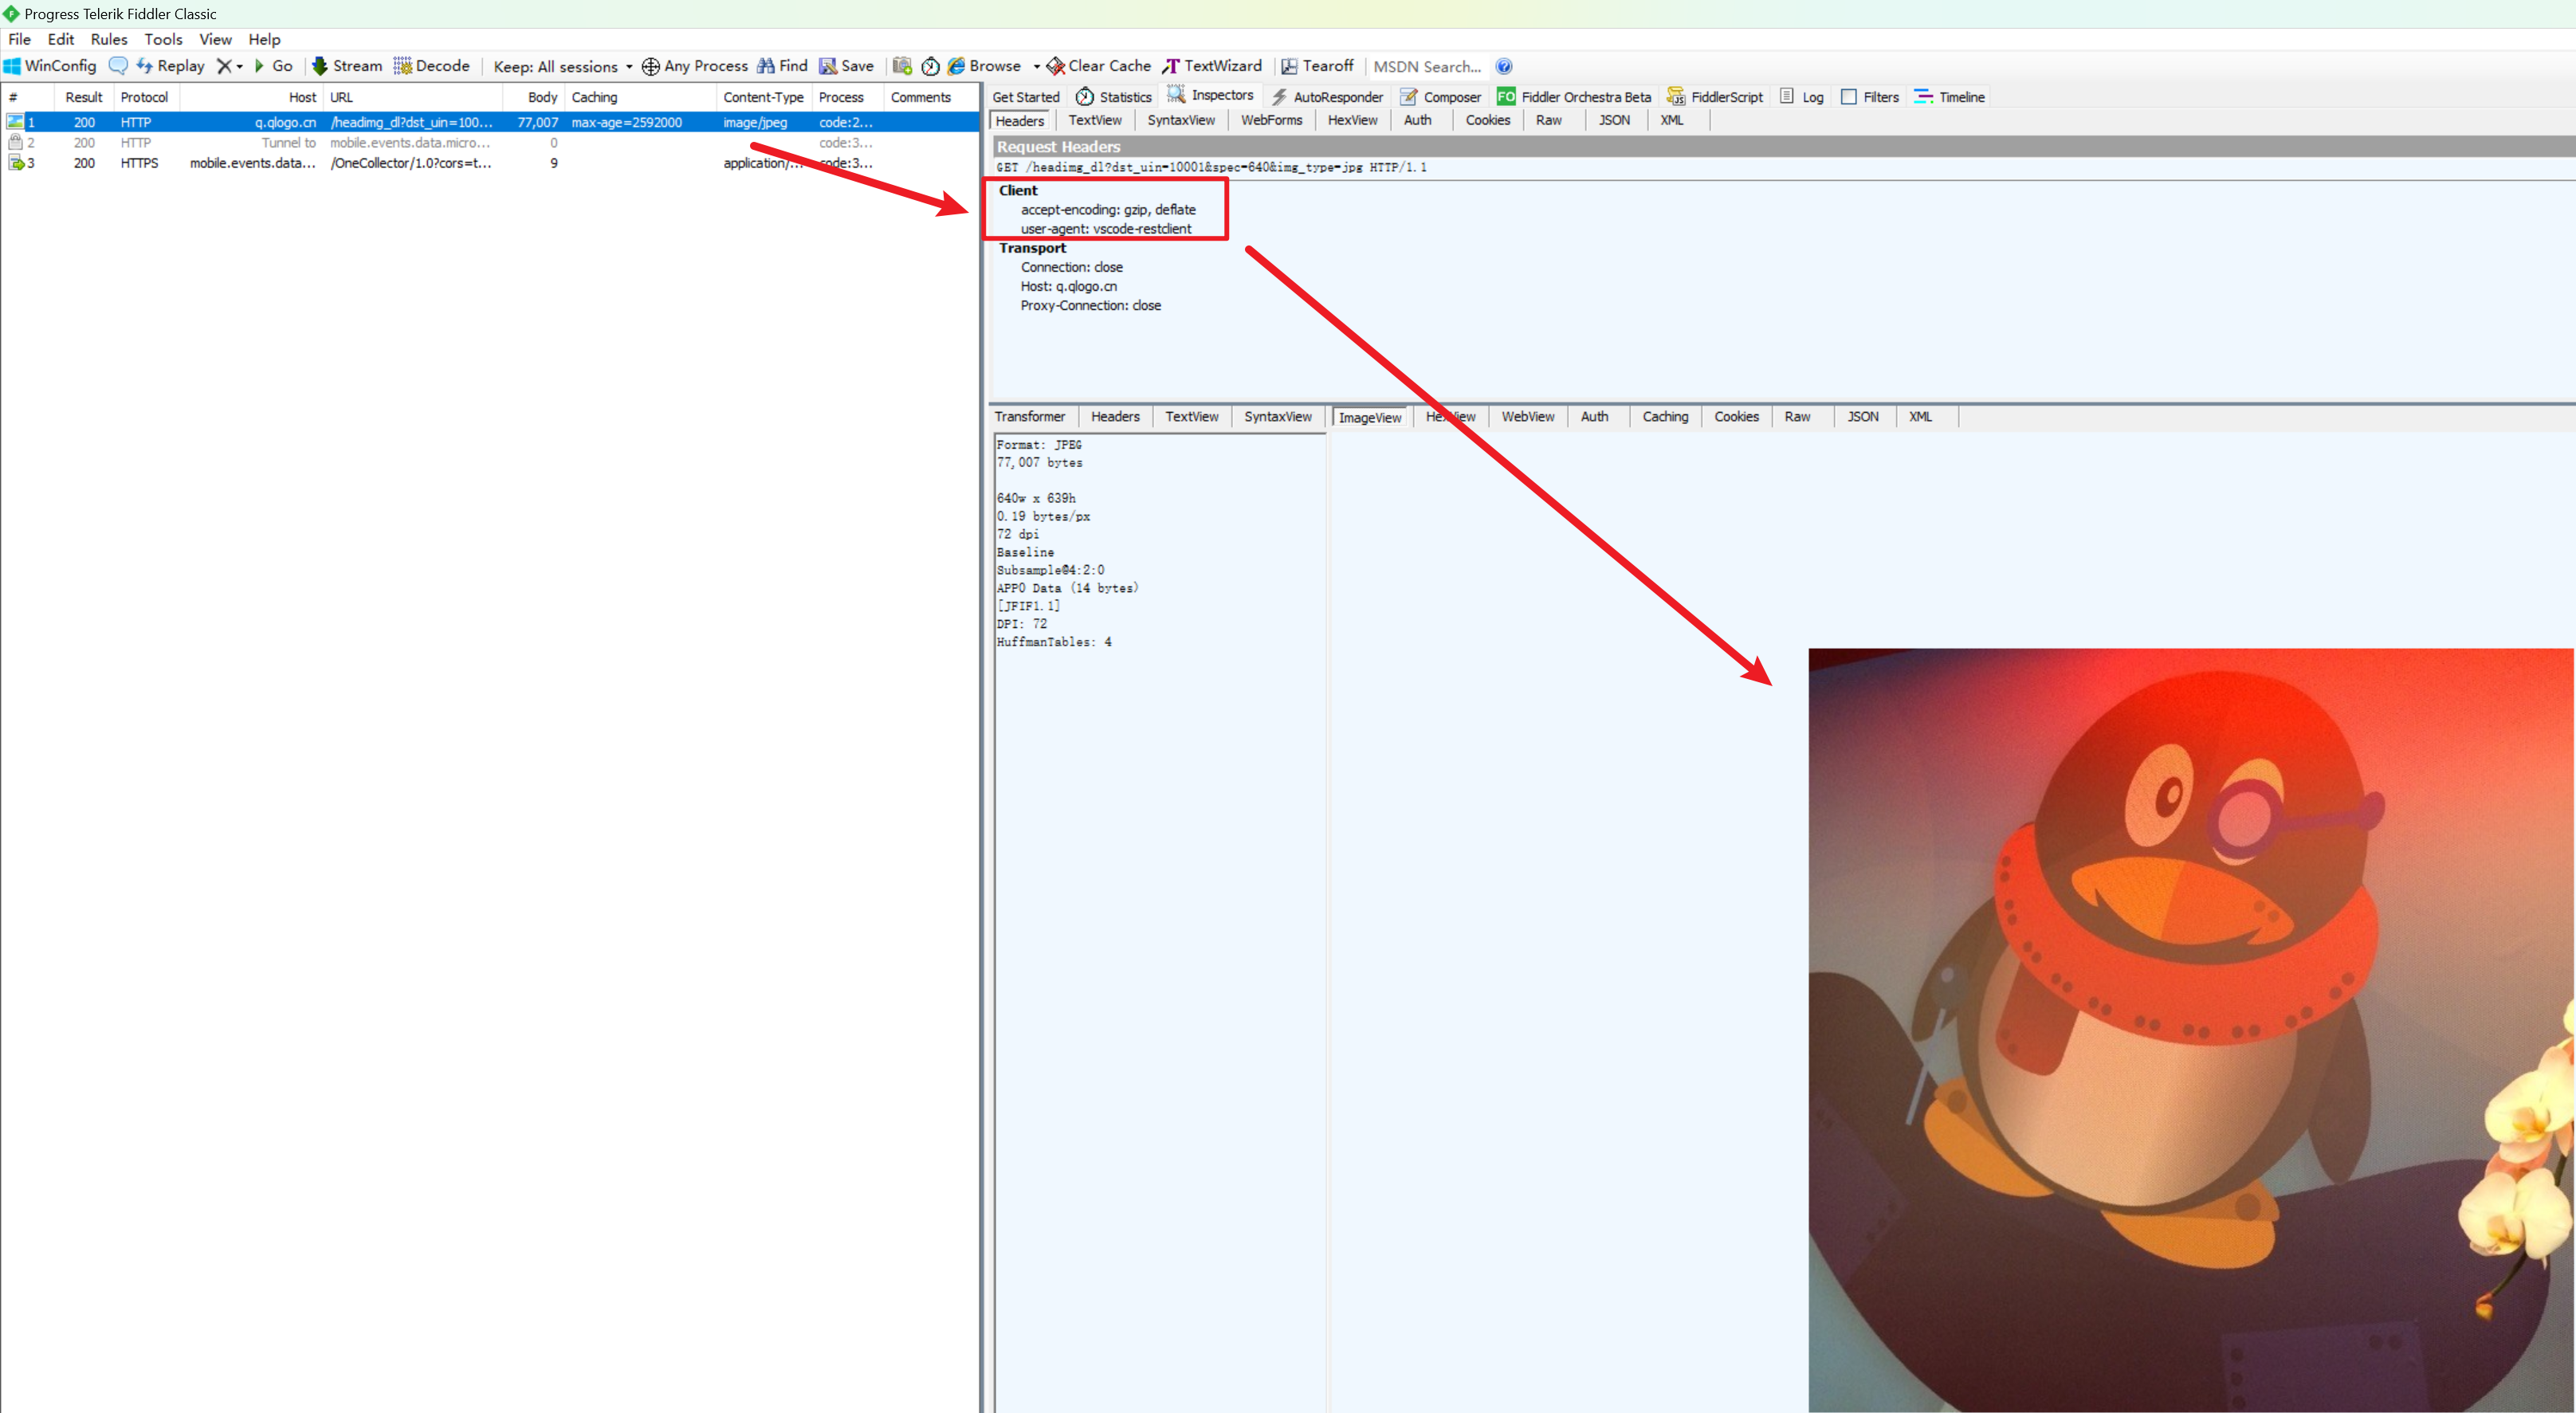
Task: Collapse the Transport headers group
Action: tap(1032, 248)
